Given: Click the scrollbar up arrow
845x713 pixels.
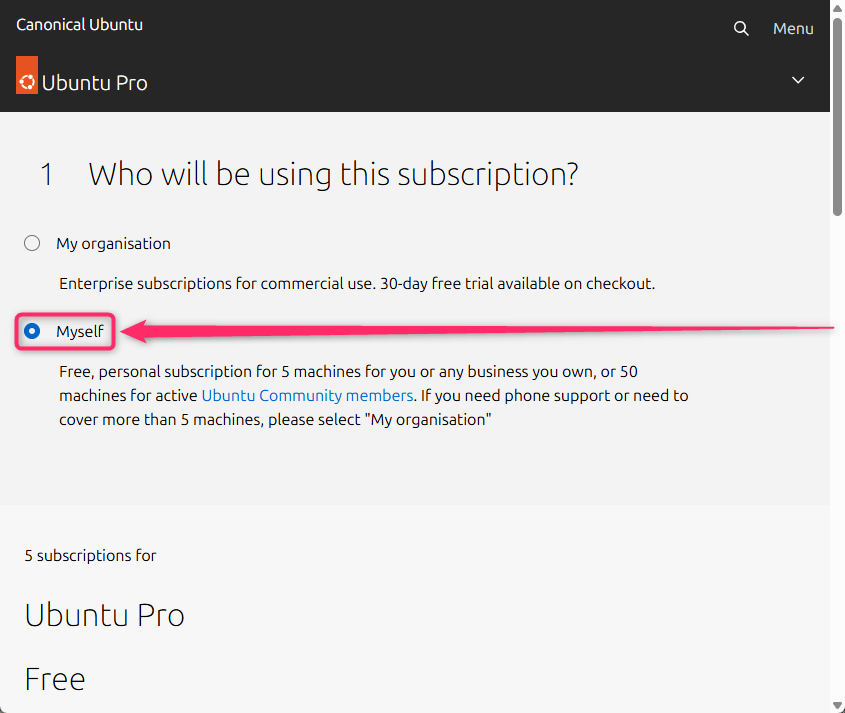Looking at the screenshot, I should (837, 8).
